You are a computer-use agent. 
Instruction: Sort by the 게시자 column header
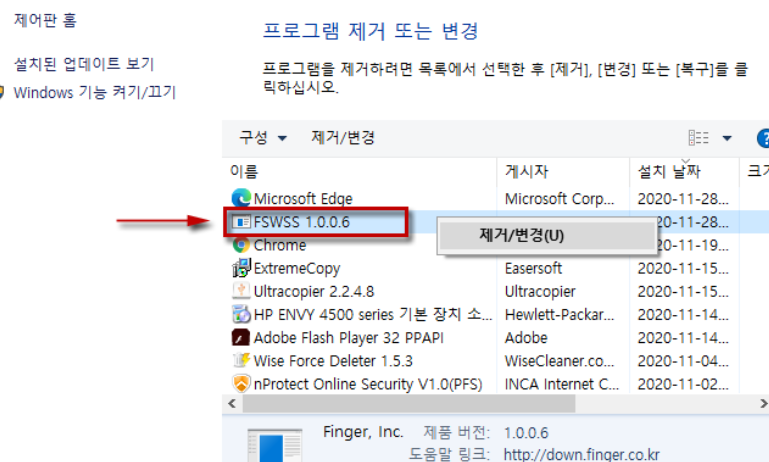coord(527,171)
